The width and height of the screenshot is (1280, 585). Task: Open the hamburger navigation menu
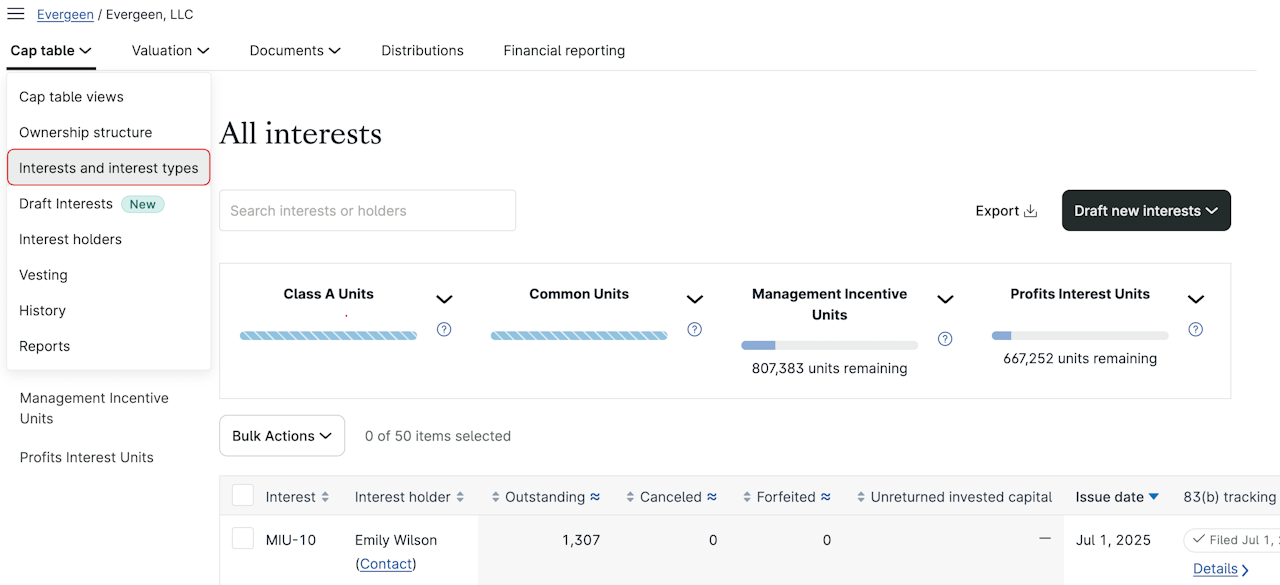16,14
